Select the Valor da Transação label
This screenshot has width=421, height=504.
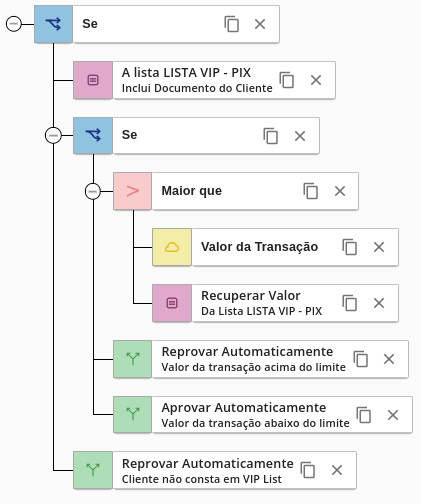(259, 247)
